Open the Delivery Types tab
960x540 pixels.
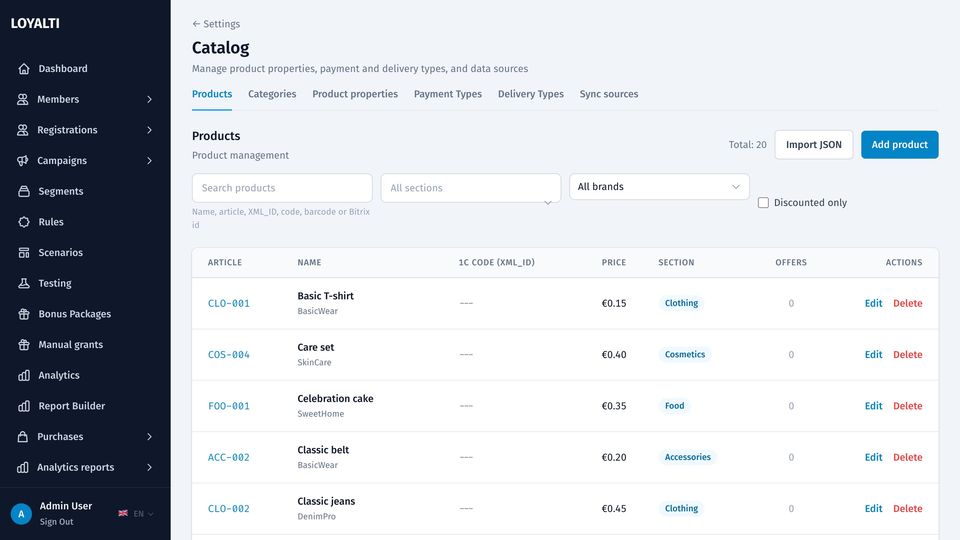tap(531, 94)
